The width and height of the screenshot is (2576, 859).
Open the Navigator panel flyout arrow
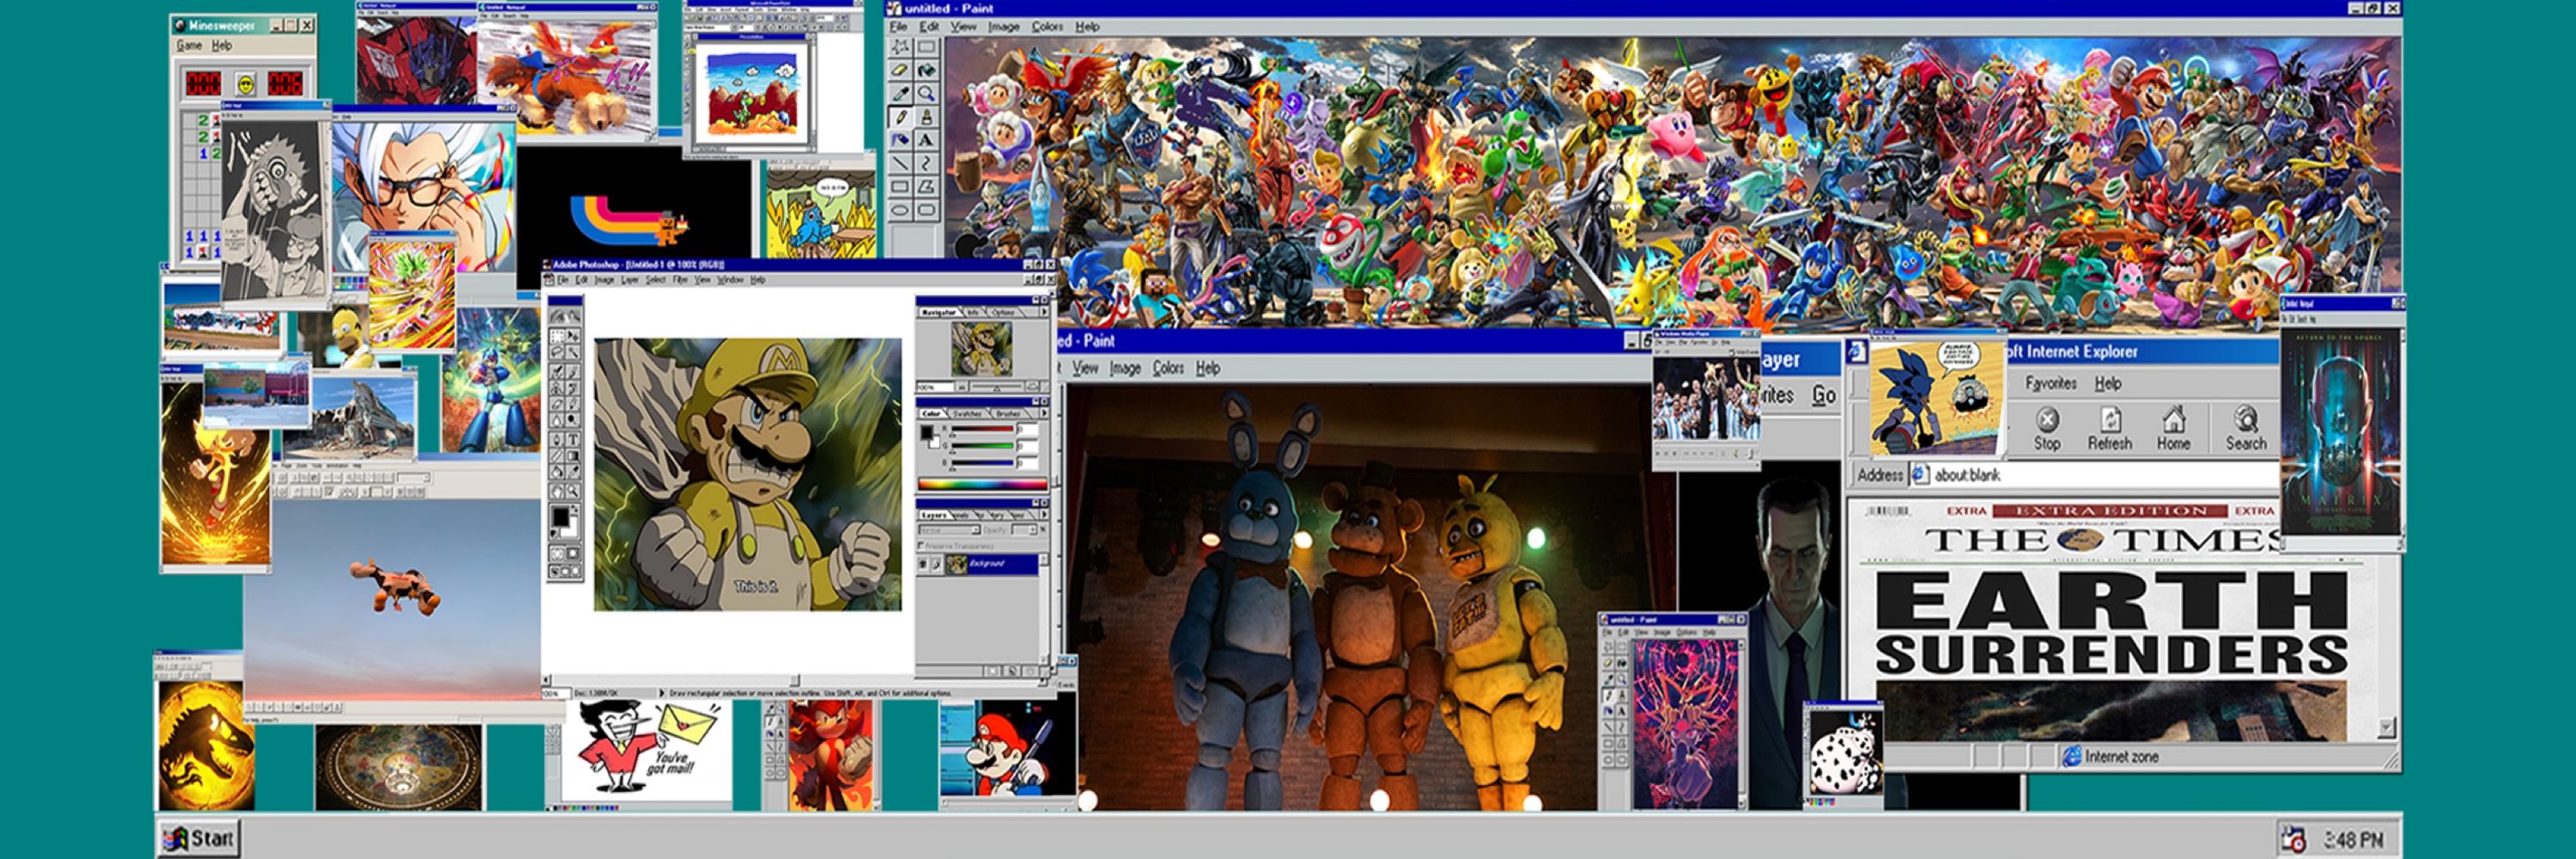coord(1045,313)
